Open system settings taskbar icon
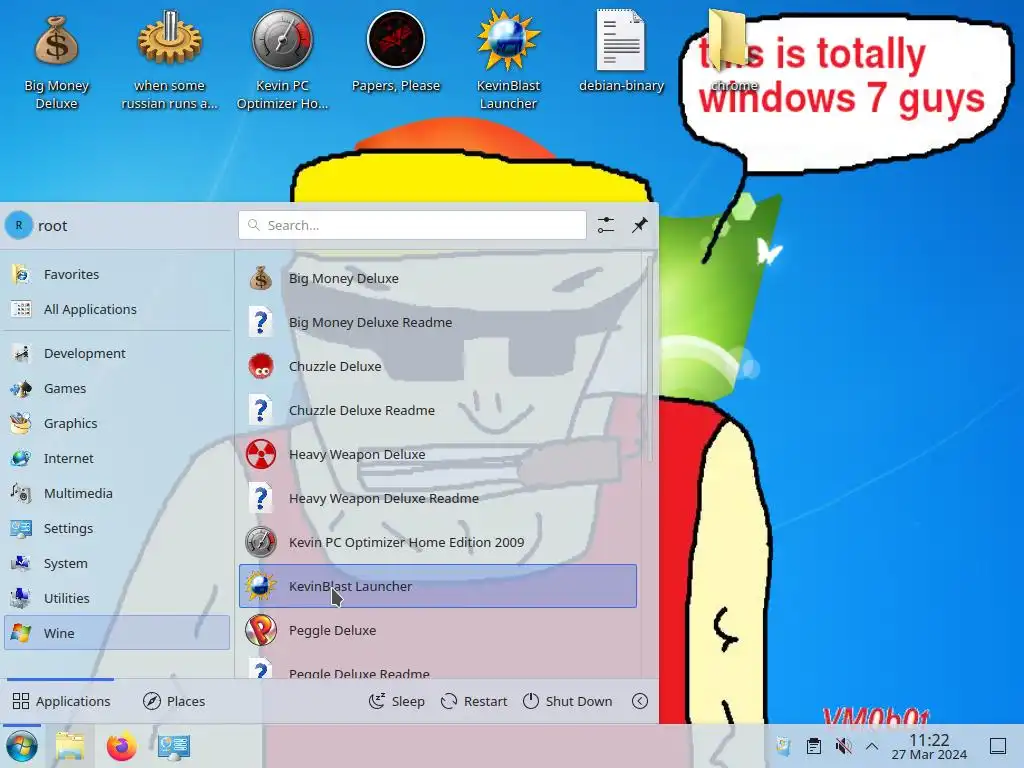Viewport: 1024px width, 768px height. (x=174, y=746)
